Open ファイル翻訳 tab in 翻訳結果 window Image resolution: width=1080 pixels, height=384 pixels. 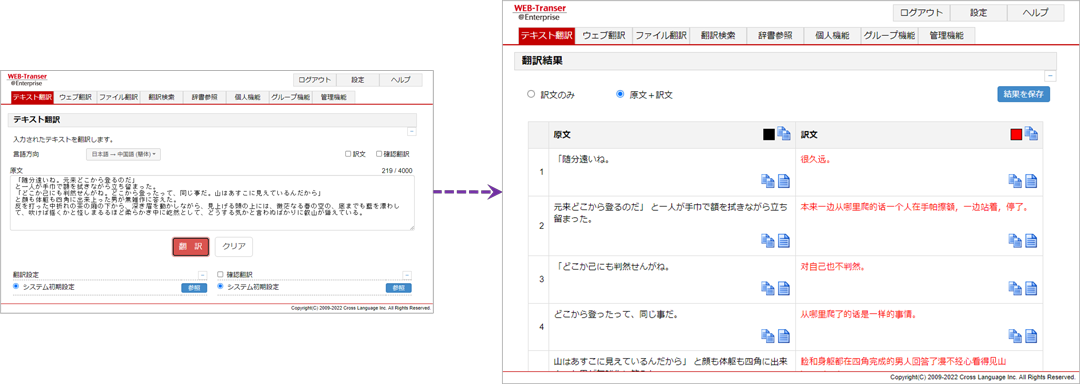click(x=661, y=36)
